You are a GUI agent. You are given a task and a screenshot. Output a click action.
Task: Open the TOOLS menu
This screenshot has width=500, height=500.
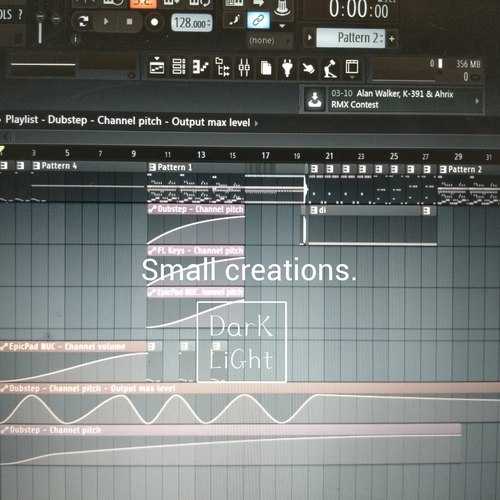[x=6, y=14]
